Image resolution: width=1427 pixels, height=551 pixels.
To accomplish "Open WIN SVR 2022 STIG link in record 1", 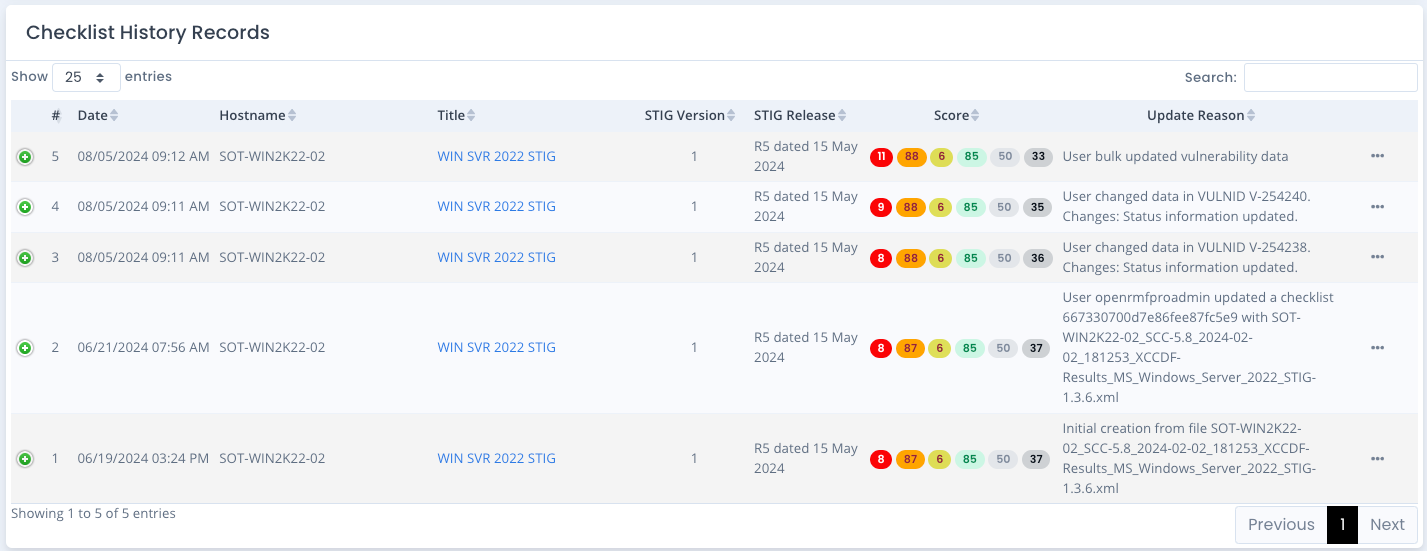I will pos(496,458).
